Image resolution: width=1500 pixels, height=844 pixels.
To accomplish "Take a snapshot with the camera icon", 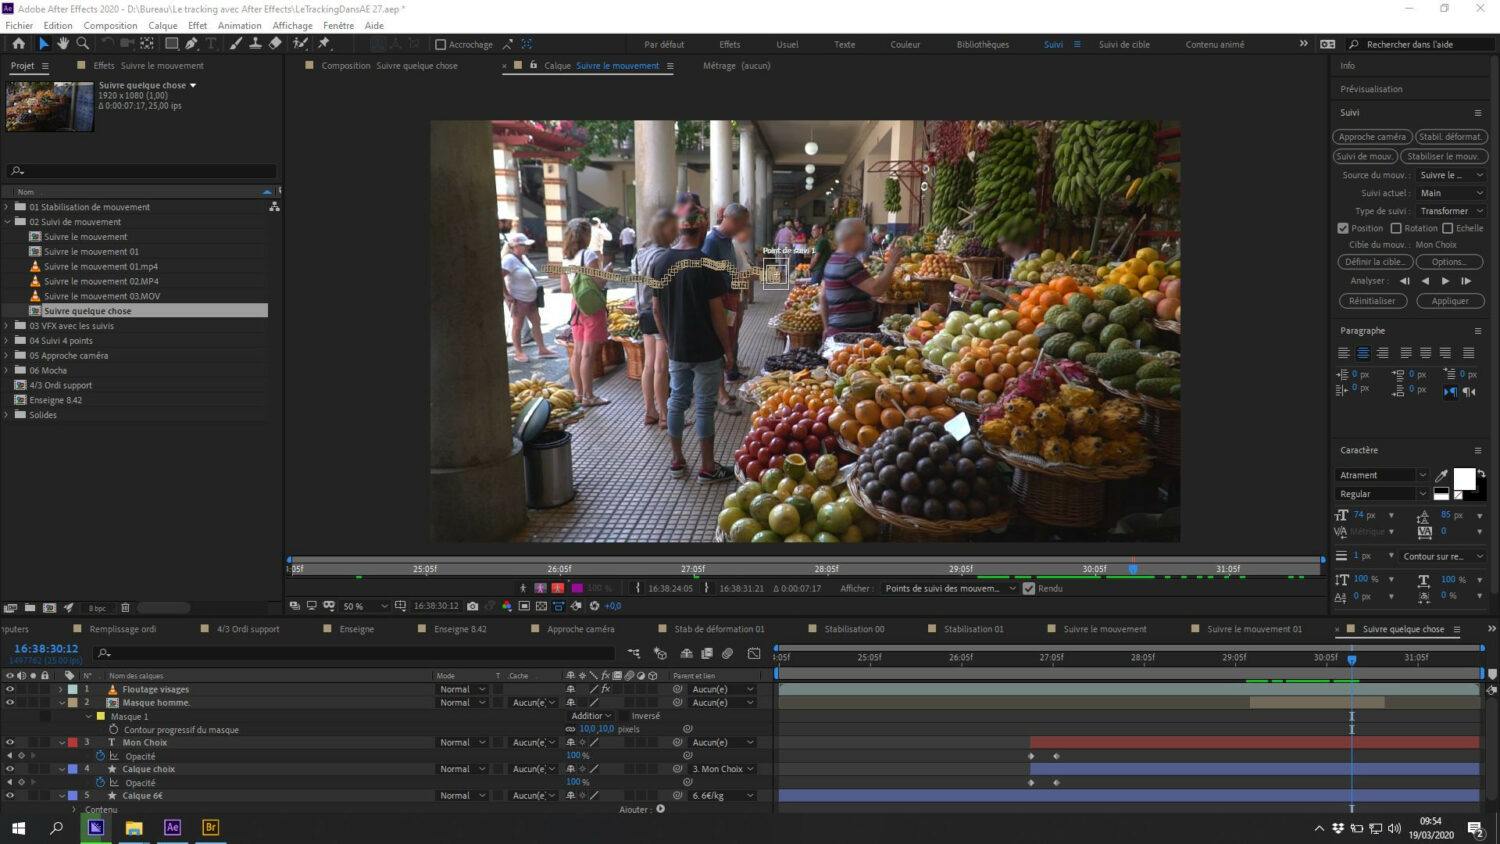I will click(x=473, y=606).
